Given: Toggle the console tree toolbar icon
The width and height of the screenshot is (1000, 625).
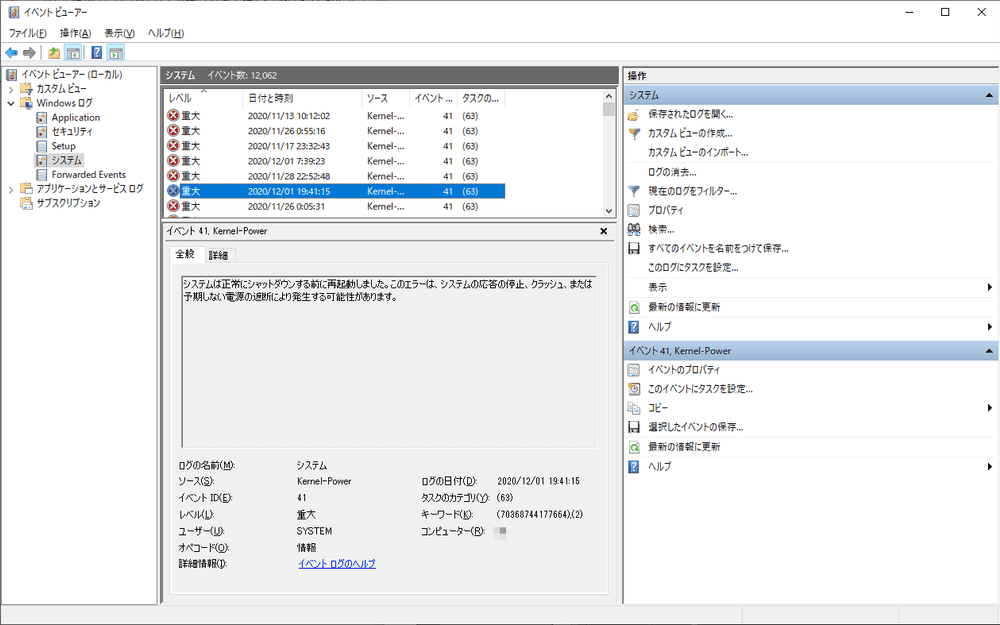Looking at the screenshot, I should coord(73,53).
